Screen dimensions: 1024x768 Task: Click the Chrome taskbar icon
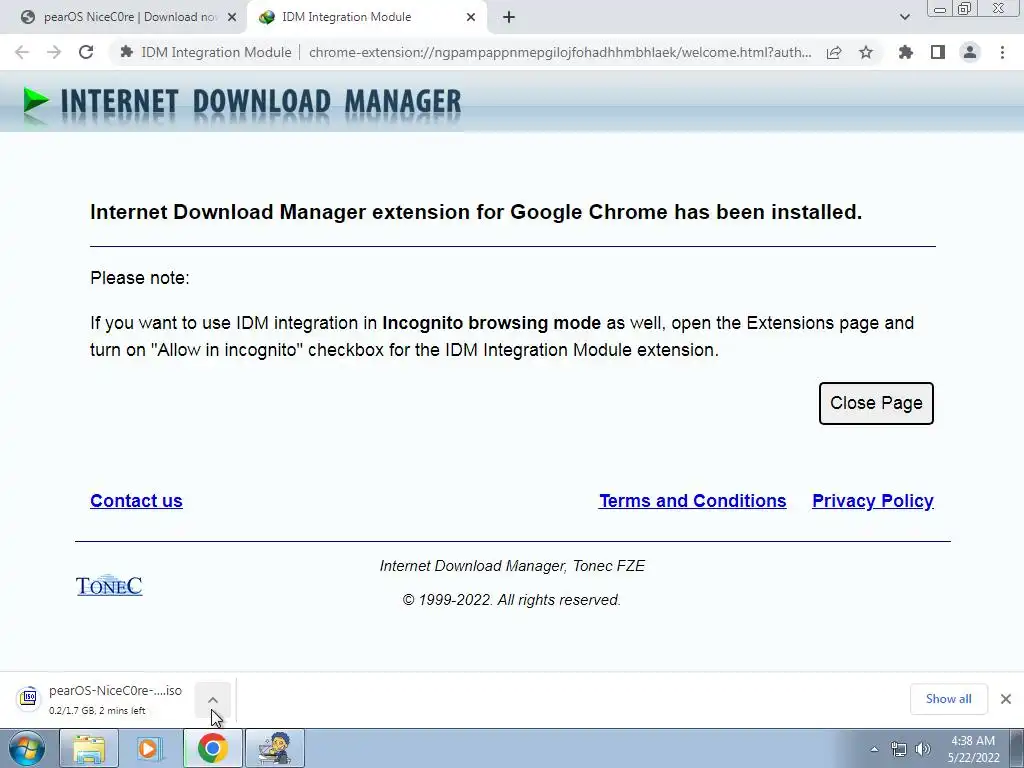point(212,748)
